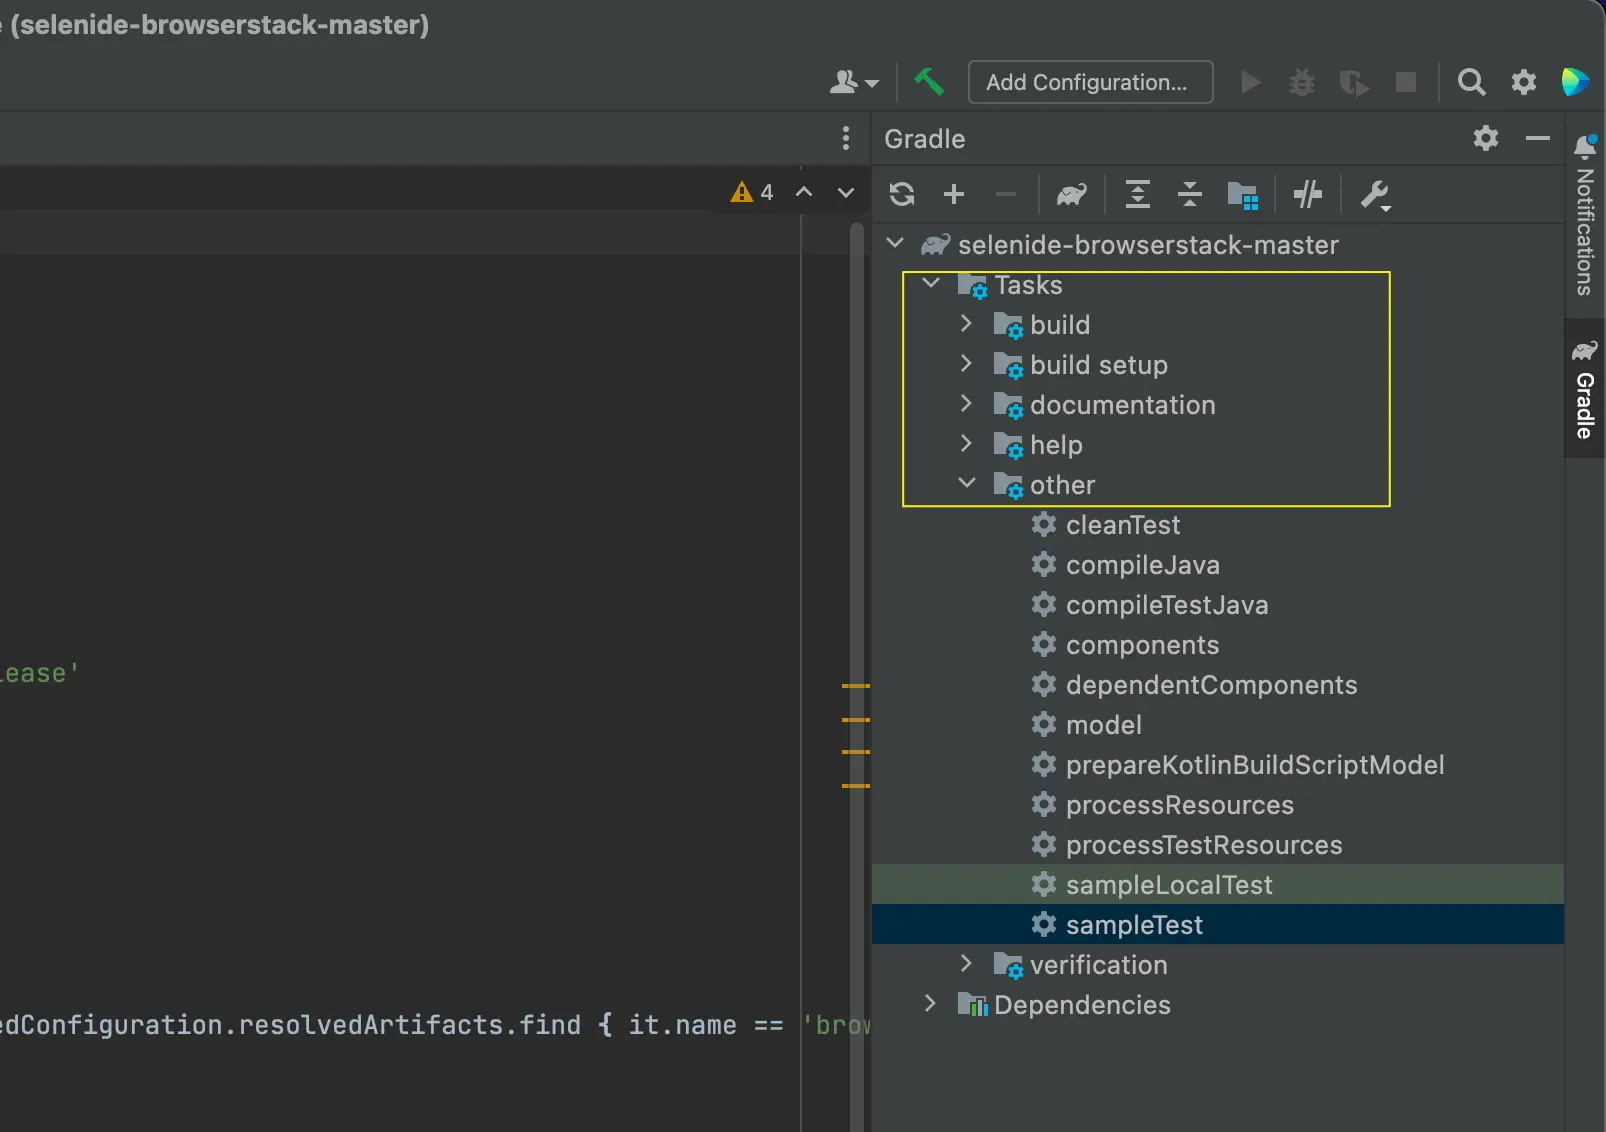Reload all Gradle projects
The width and height of the screenshot is (1606, 1132).
902,194
